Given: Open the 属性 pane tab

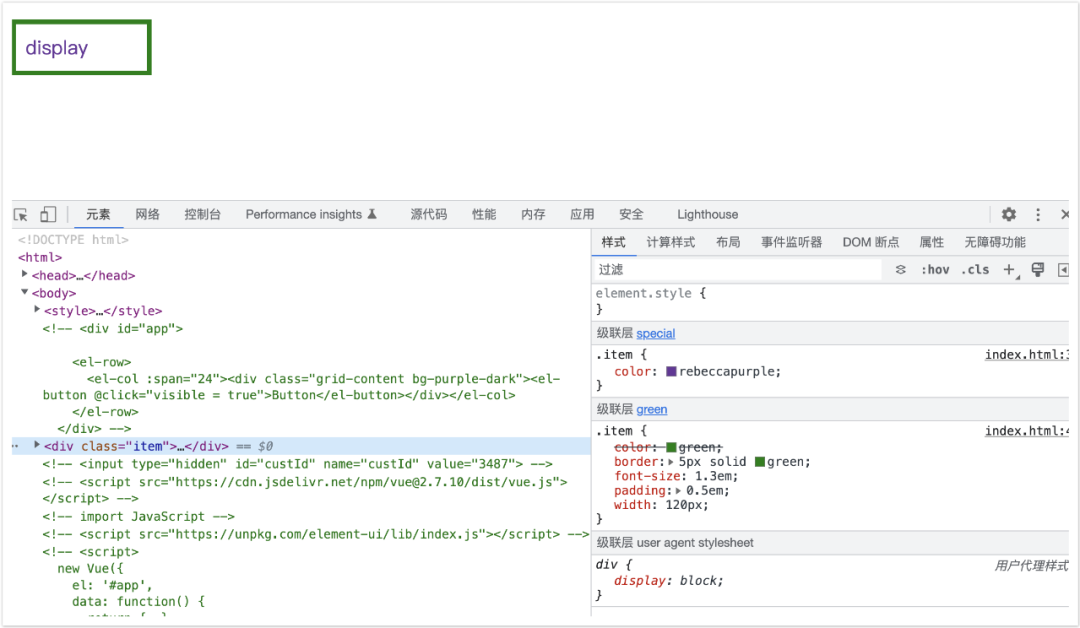Looking at the screenshot, I should pos(931,242).
